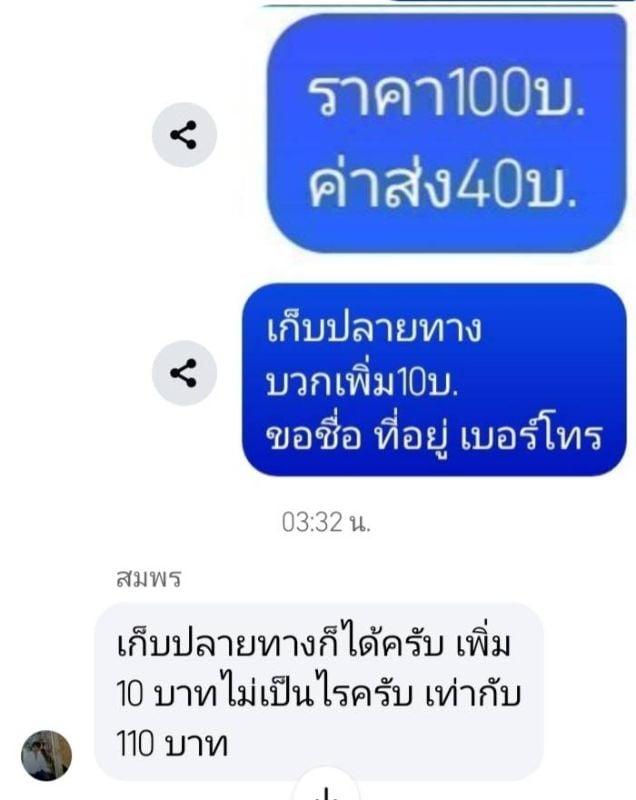The width and height of the screenshot is (636, 800).
Task: Click the word เพิ่ม in gray reply's first line
Action: 484,642
